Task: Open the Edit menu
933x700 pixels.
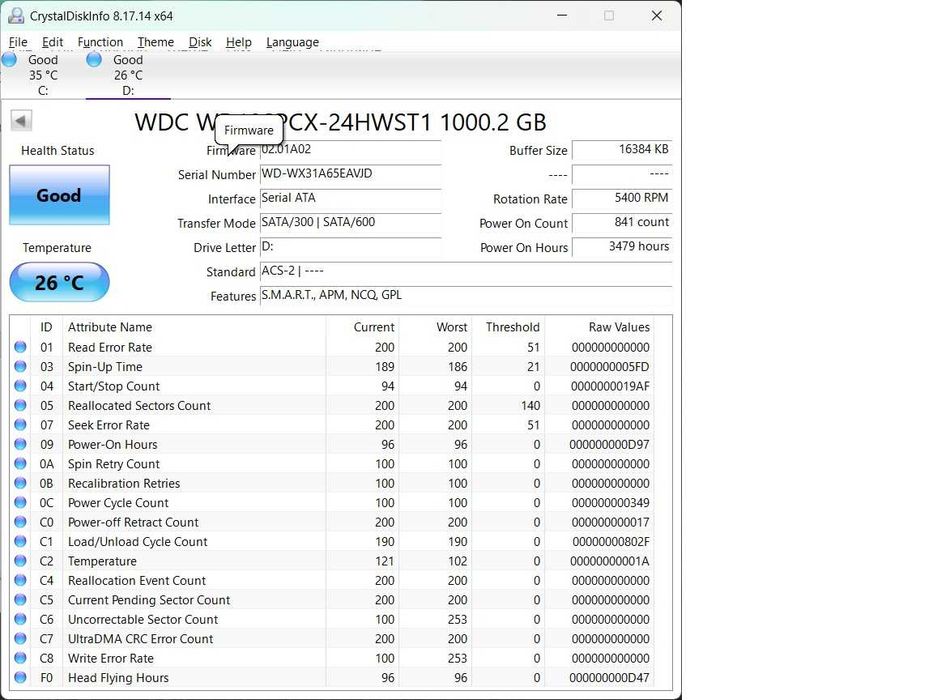Action: click(52, 42)
